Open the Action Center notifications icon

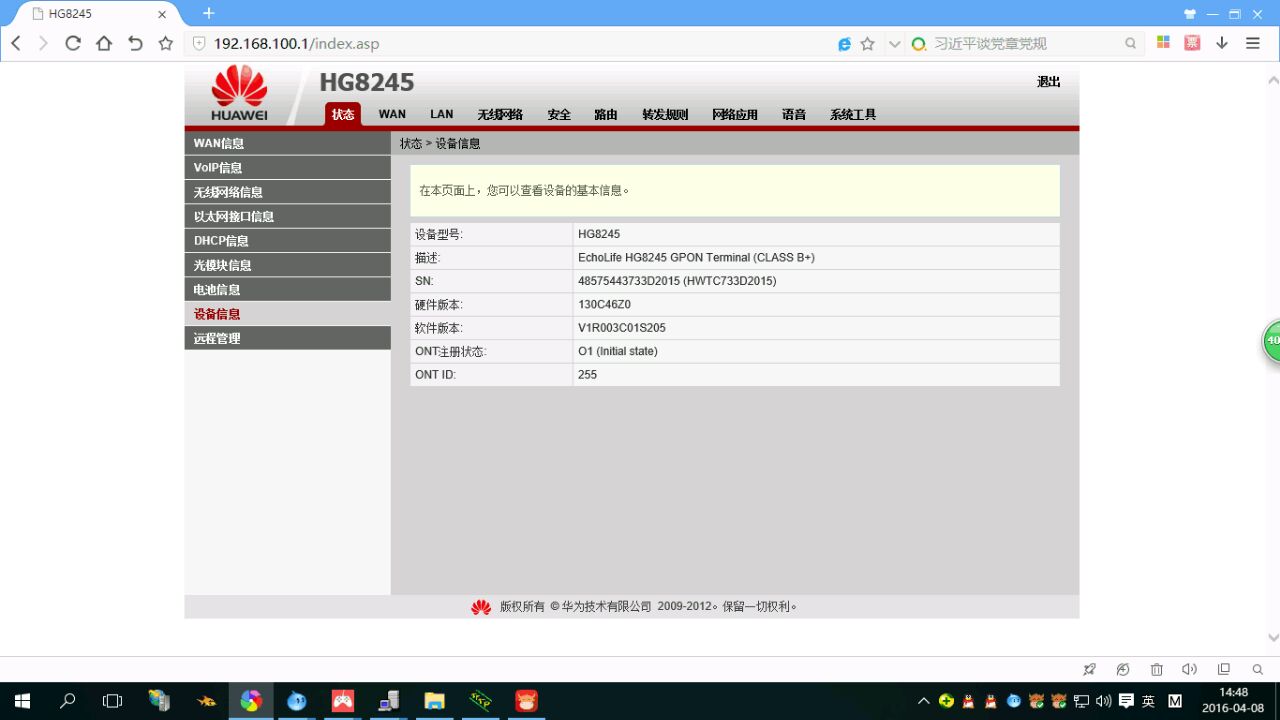1127,701
